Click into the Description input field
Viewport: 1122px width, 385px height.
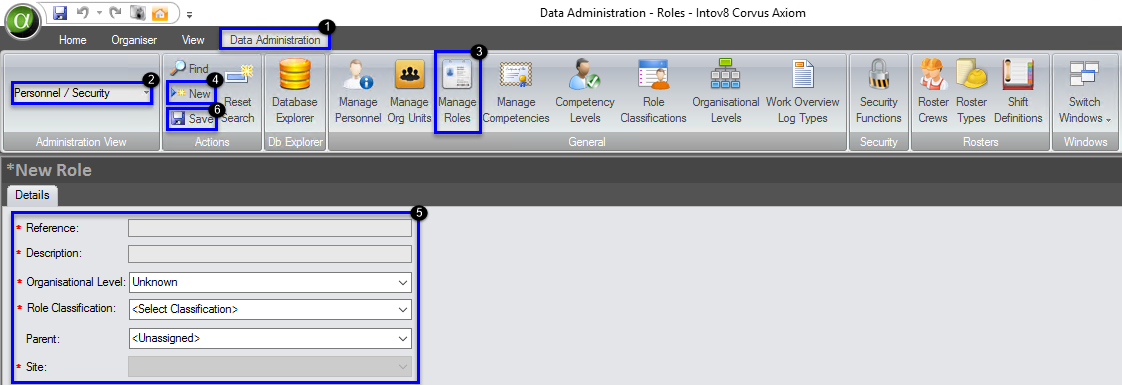point(270,253)
